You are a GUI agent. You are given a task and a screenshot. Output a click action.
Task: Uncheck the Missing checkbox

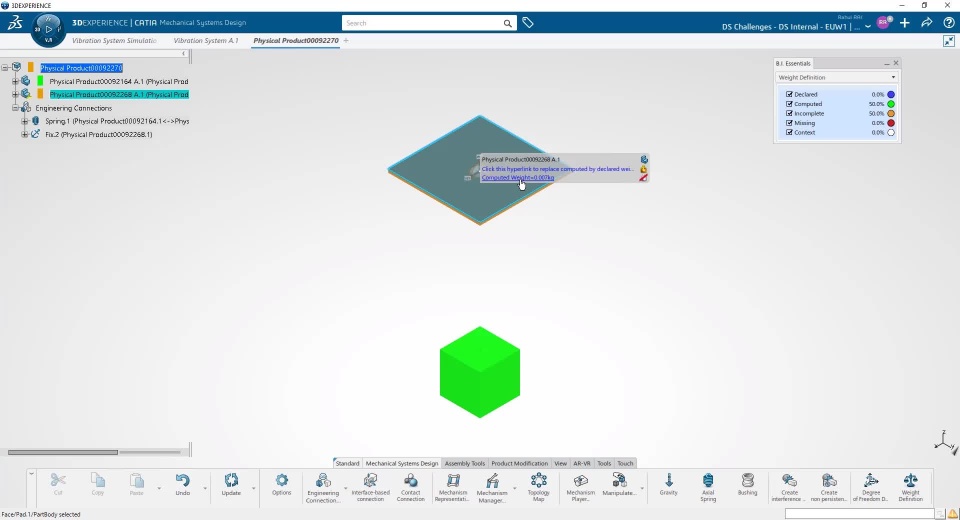pyautogui.click(x=789, y=123)
